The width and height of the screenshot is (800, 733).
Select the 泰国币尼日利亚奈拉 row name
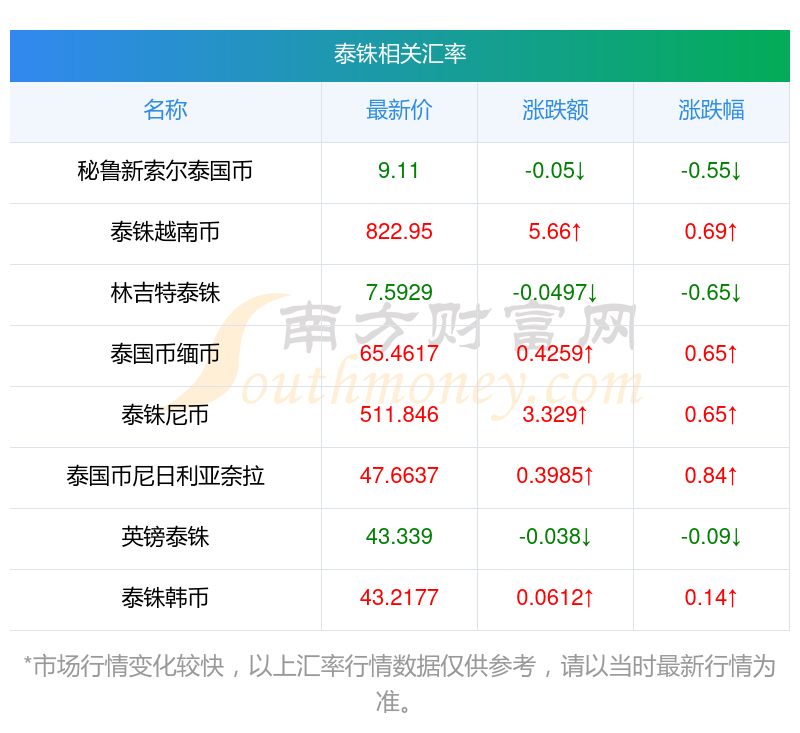tap(165, 476)
